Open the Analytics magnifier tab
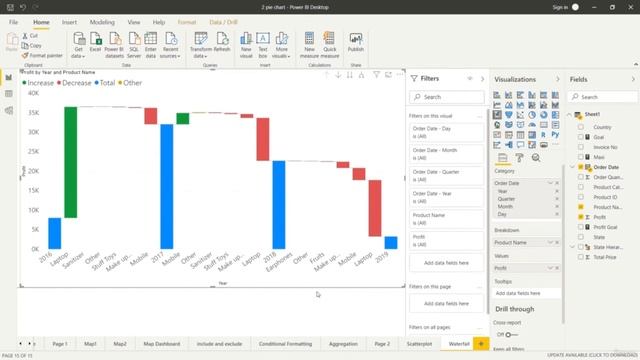 point(536,158)
